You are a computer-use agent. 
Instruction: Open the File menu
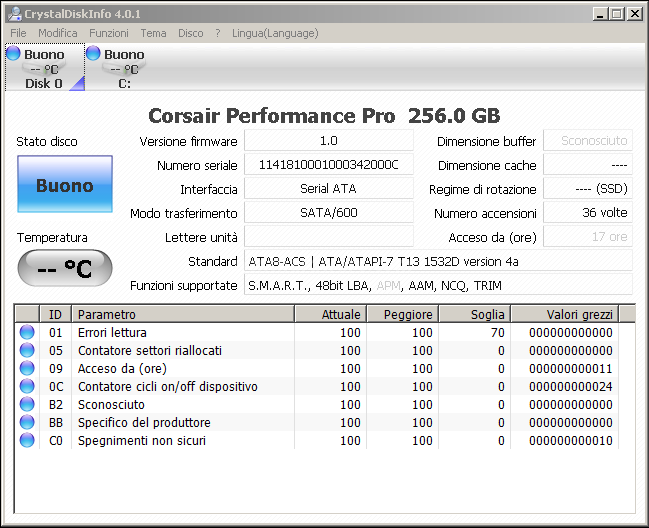point(18,33)
